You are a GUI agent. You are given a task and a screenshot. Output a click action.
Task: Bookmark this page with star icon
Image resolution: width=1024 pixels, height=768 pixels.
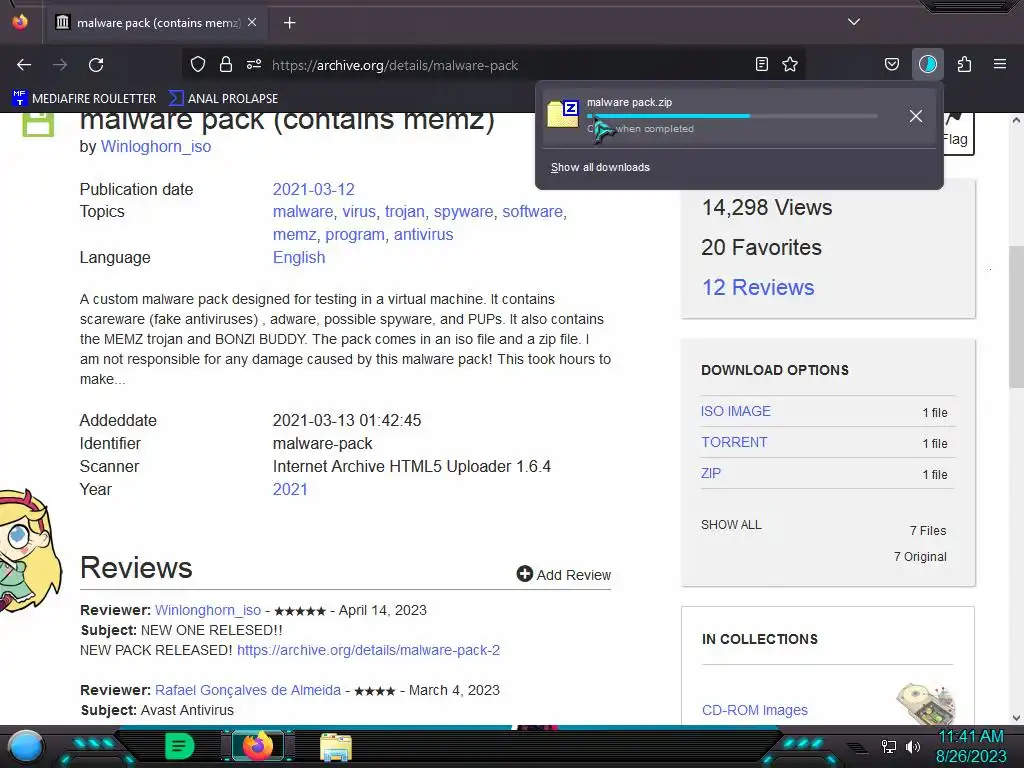[790, 65]
